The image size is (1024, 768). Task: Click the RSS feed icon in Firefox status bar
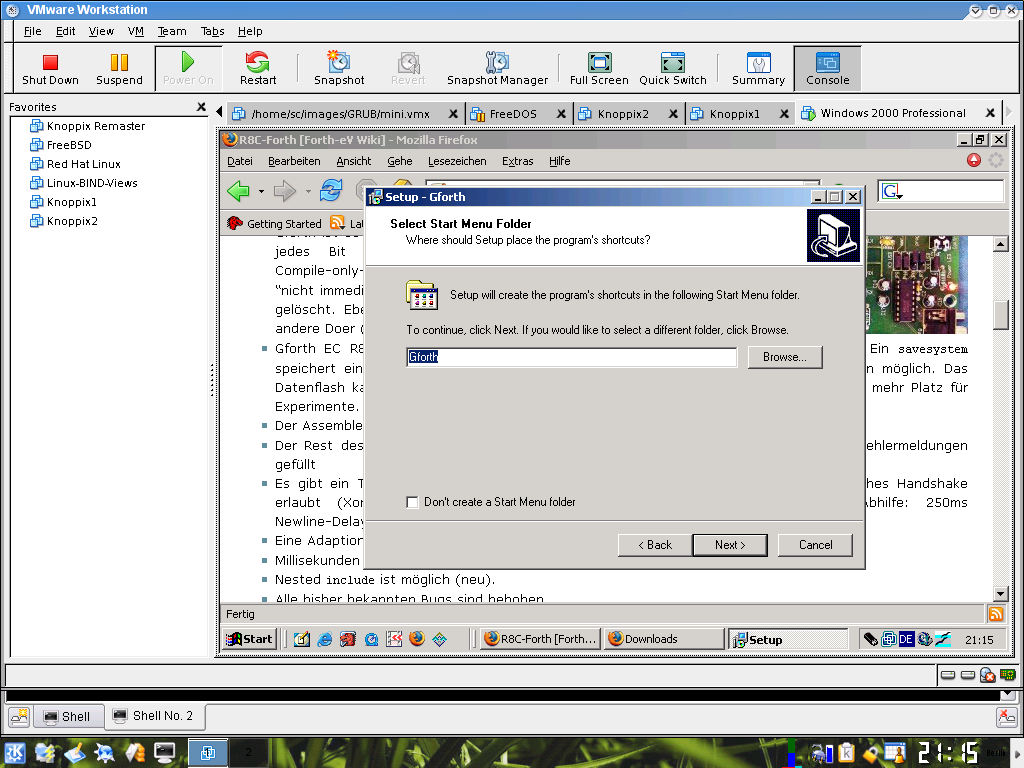[x=996, y=614]
